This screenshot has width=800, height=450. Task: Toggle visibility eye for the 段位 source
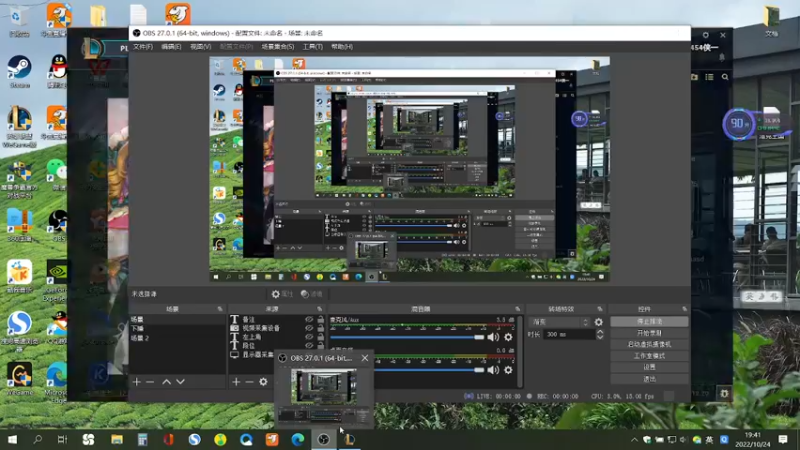point(309,345)
